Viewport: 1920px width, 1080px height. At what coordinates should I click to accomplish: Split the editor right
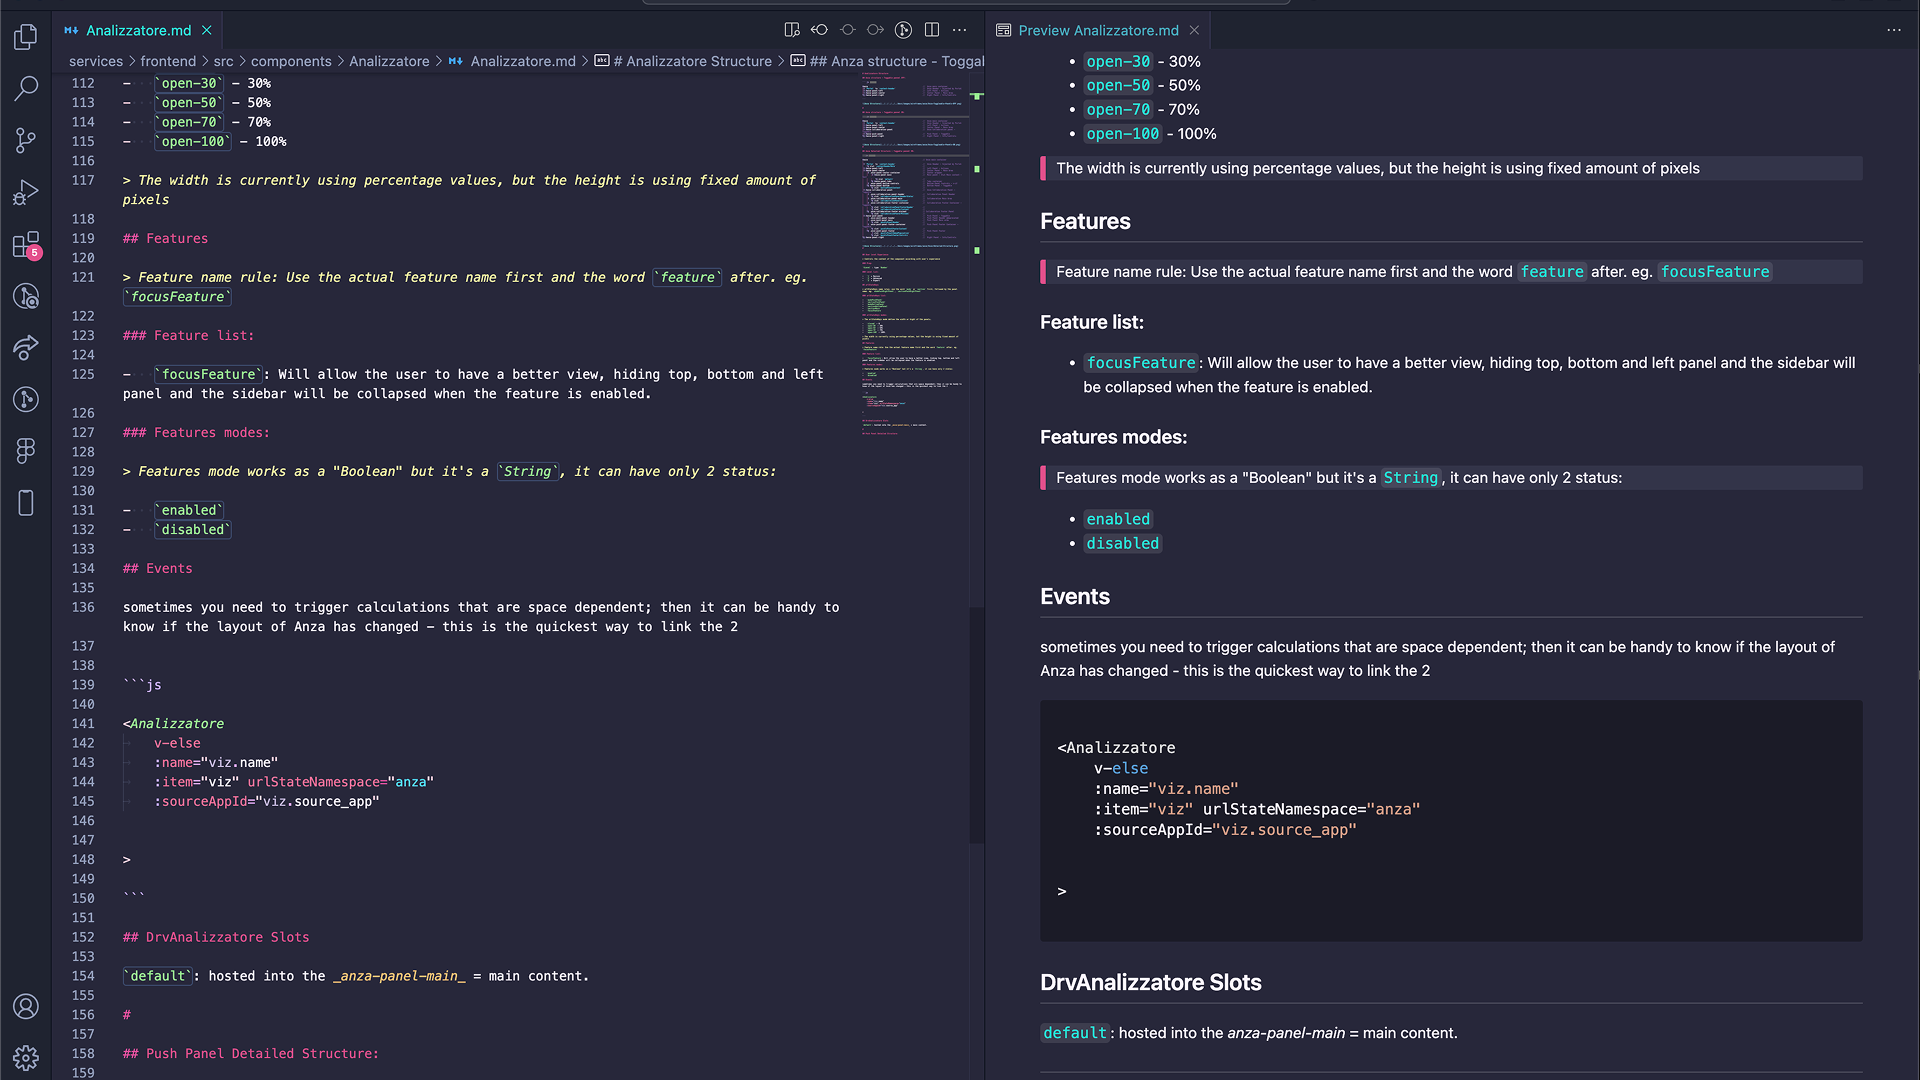(932, 30)
